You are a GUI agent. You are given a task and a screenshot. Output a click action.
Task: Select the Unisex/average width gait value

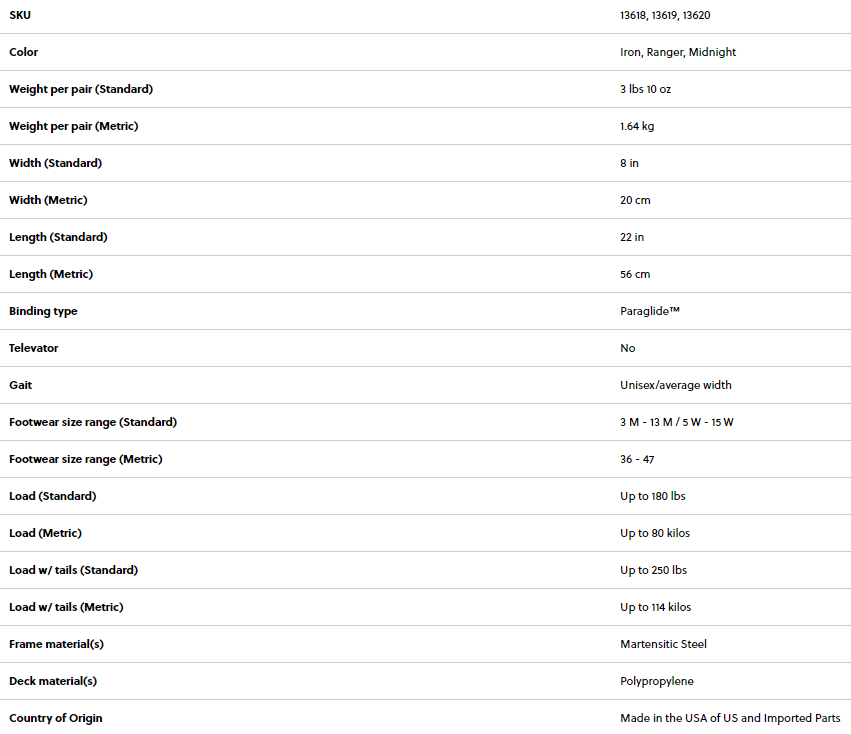675,385
